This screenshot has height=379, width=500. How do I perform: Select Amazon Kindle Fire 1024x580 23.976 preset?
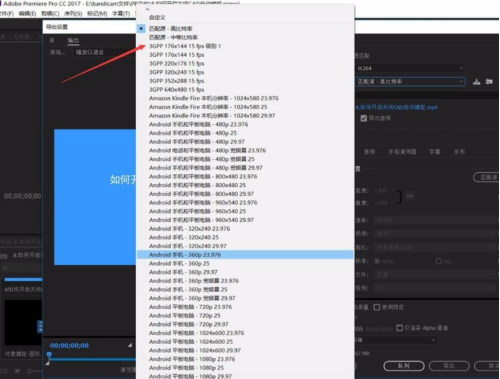(x=245, y=98)
